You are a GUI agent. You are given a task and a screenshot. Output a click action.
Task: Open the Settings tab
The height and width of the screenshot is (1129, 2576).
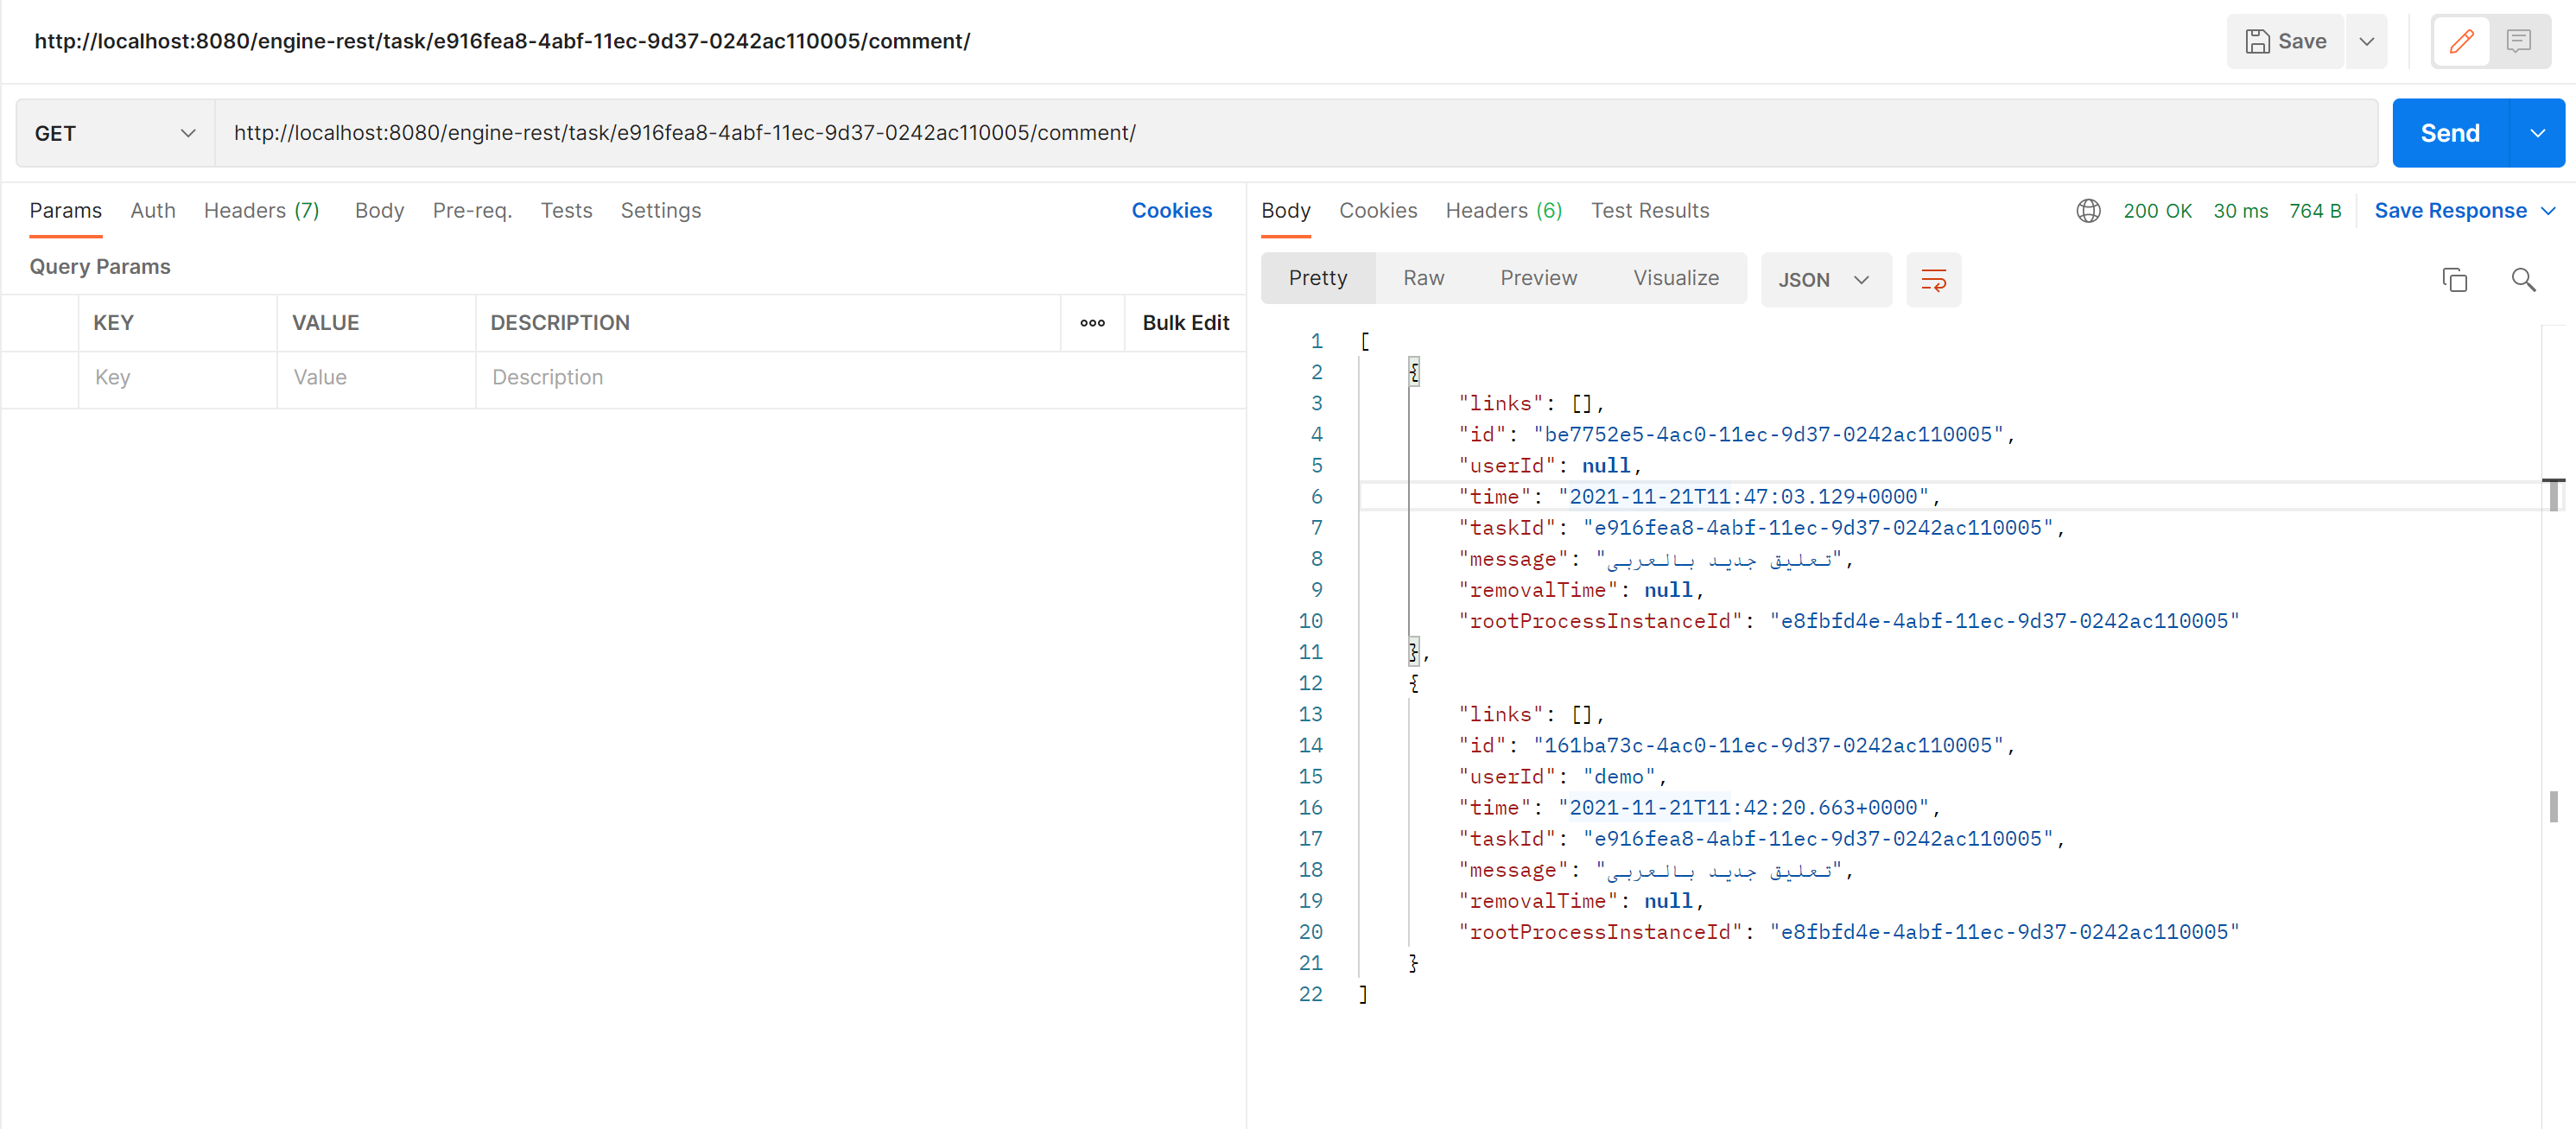point(660,211)
